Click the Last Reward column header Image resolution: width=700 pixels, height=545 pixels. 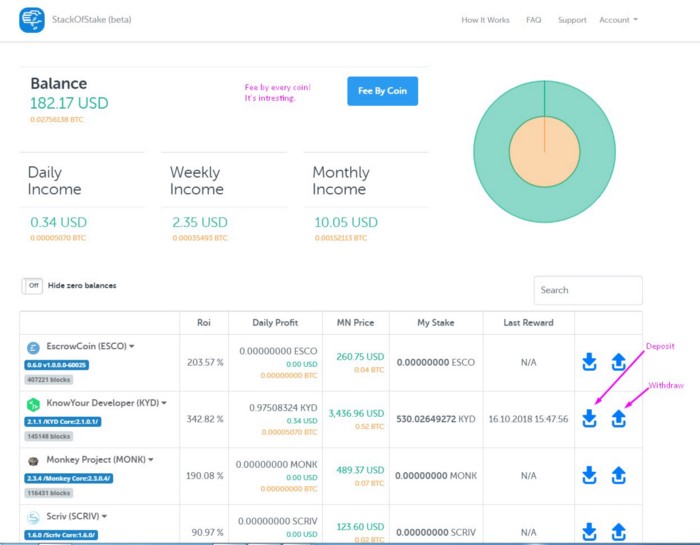(529, 323)
